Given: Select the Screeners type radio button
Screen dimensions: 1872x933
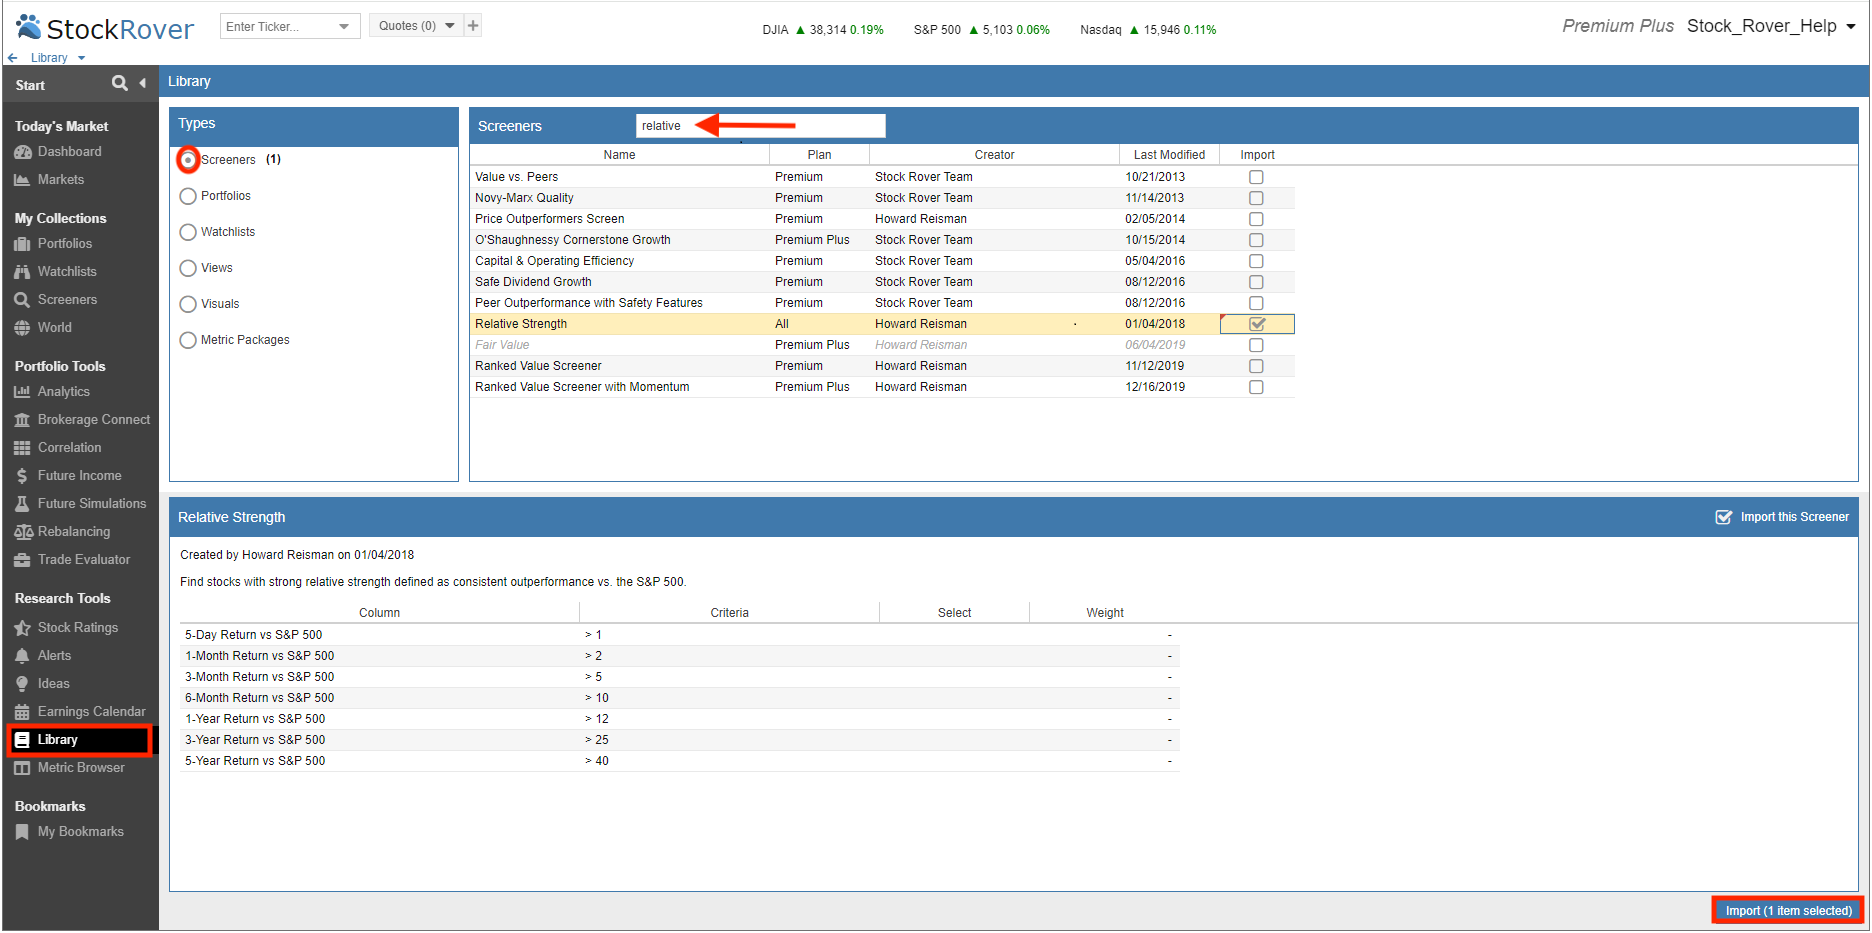Looking at the screenshot, I should pyautogui.click(x=188, y=160).
